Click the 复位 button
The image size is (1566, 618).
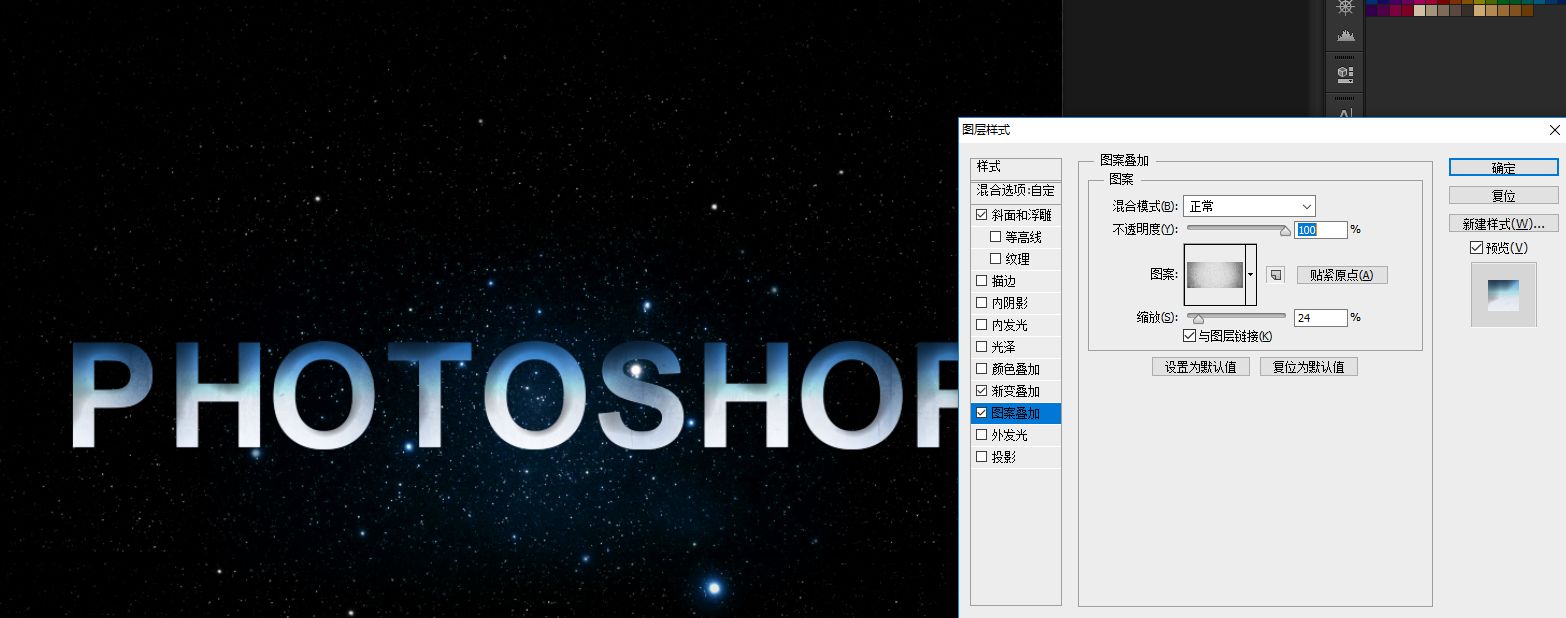point(1503,196)
